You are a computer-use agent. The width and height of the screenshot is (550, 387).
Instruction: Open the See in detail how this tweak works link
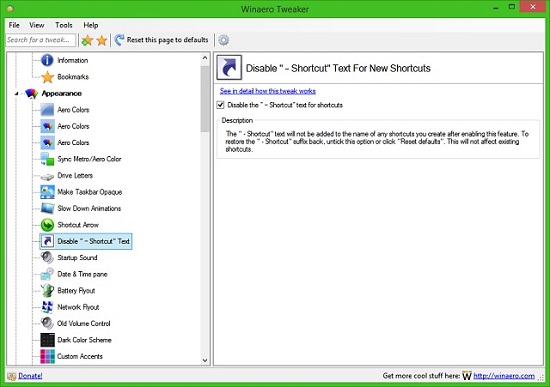(x=268, y=91)
